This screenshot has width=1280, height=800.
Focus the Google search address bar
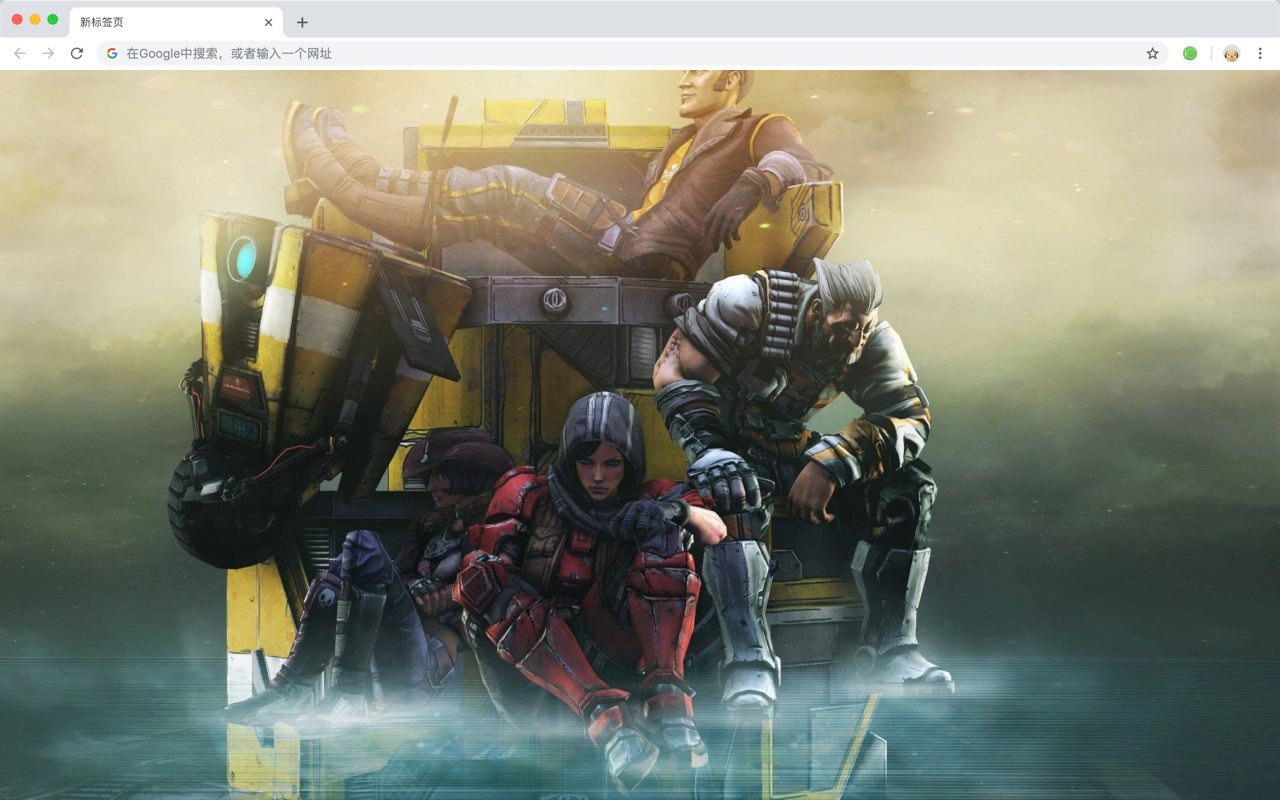click(x=632, y=53)
